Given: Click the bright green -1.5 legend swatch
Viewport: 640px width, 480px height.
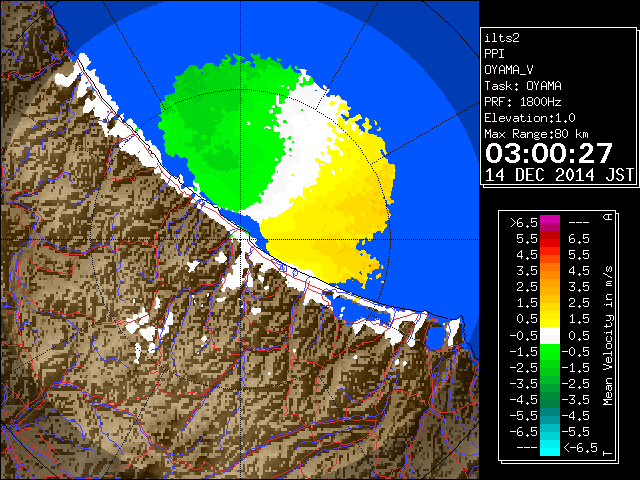Looking at the screenshot, I should point(550,352).
